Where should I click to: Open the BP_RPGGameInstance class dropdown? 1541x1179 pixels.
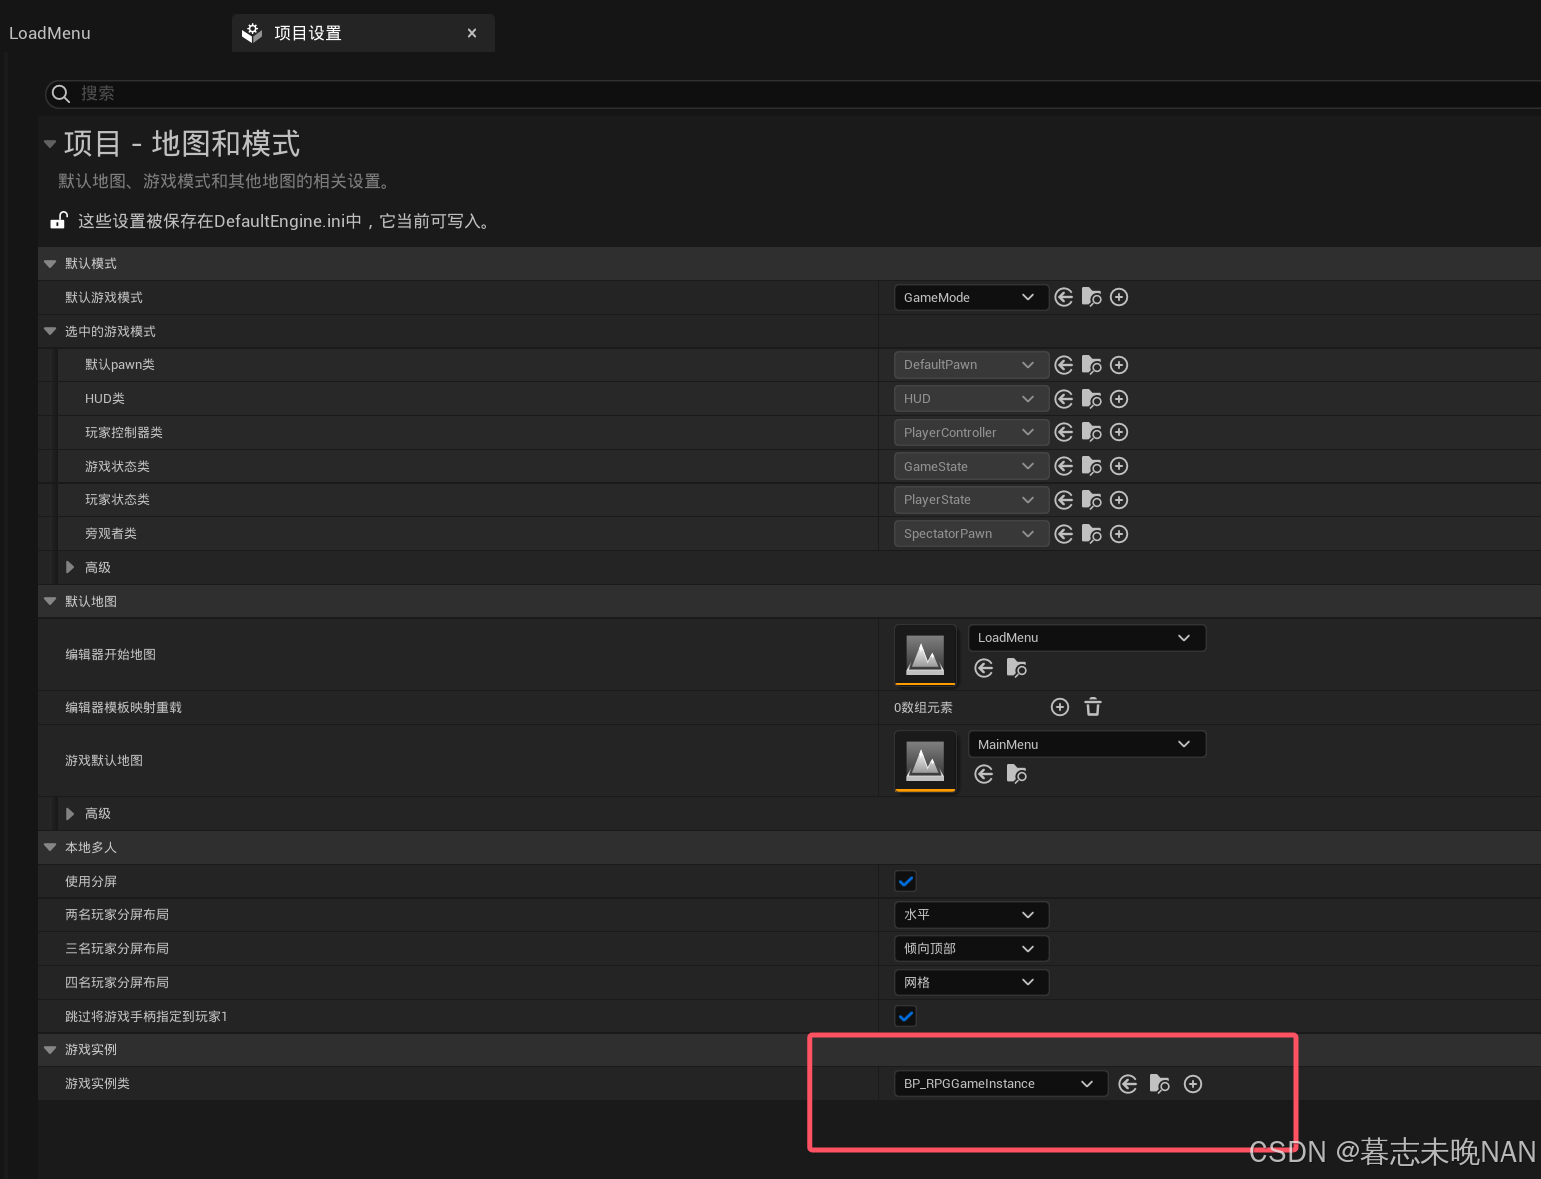tap(1000, 1084)
